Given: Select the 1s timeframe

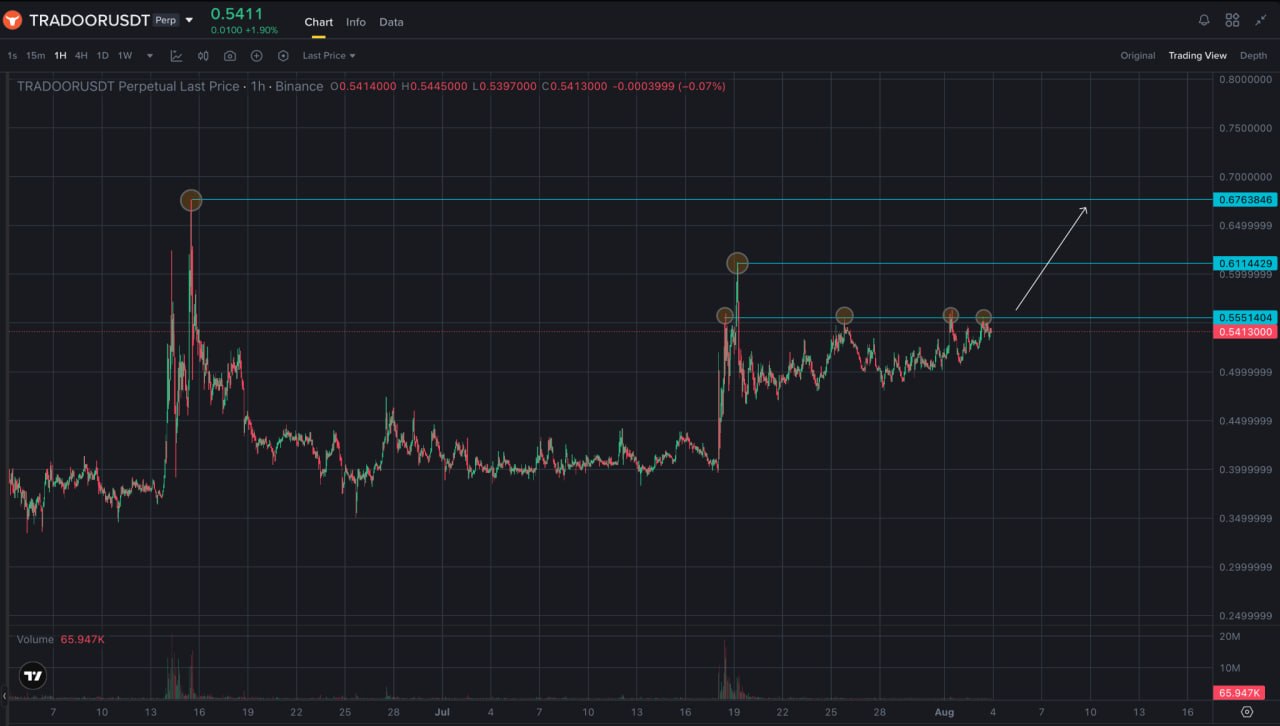Looking at the screenshot, I should (x=12, y=56).
